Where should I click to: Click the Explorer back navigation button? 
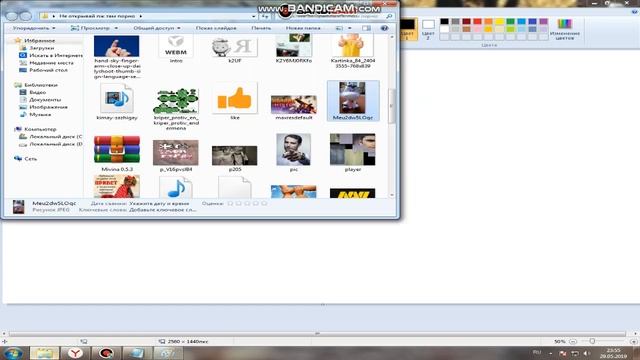pyautogui.click(x=11, y=16)
